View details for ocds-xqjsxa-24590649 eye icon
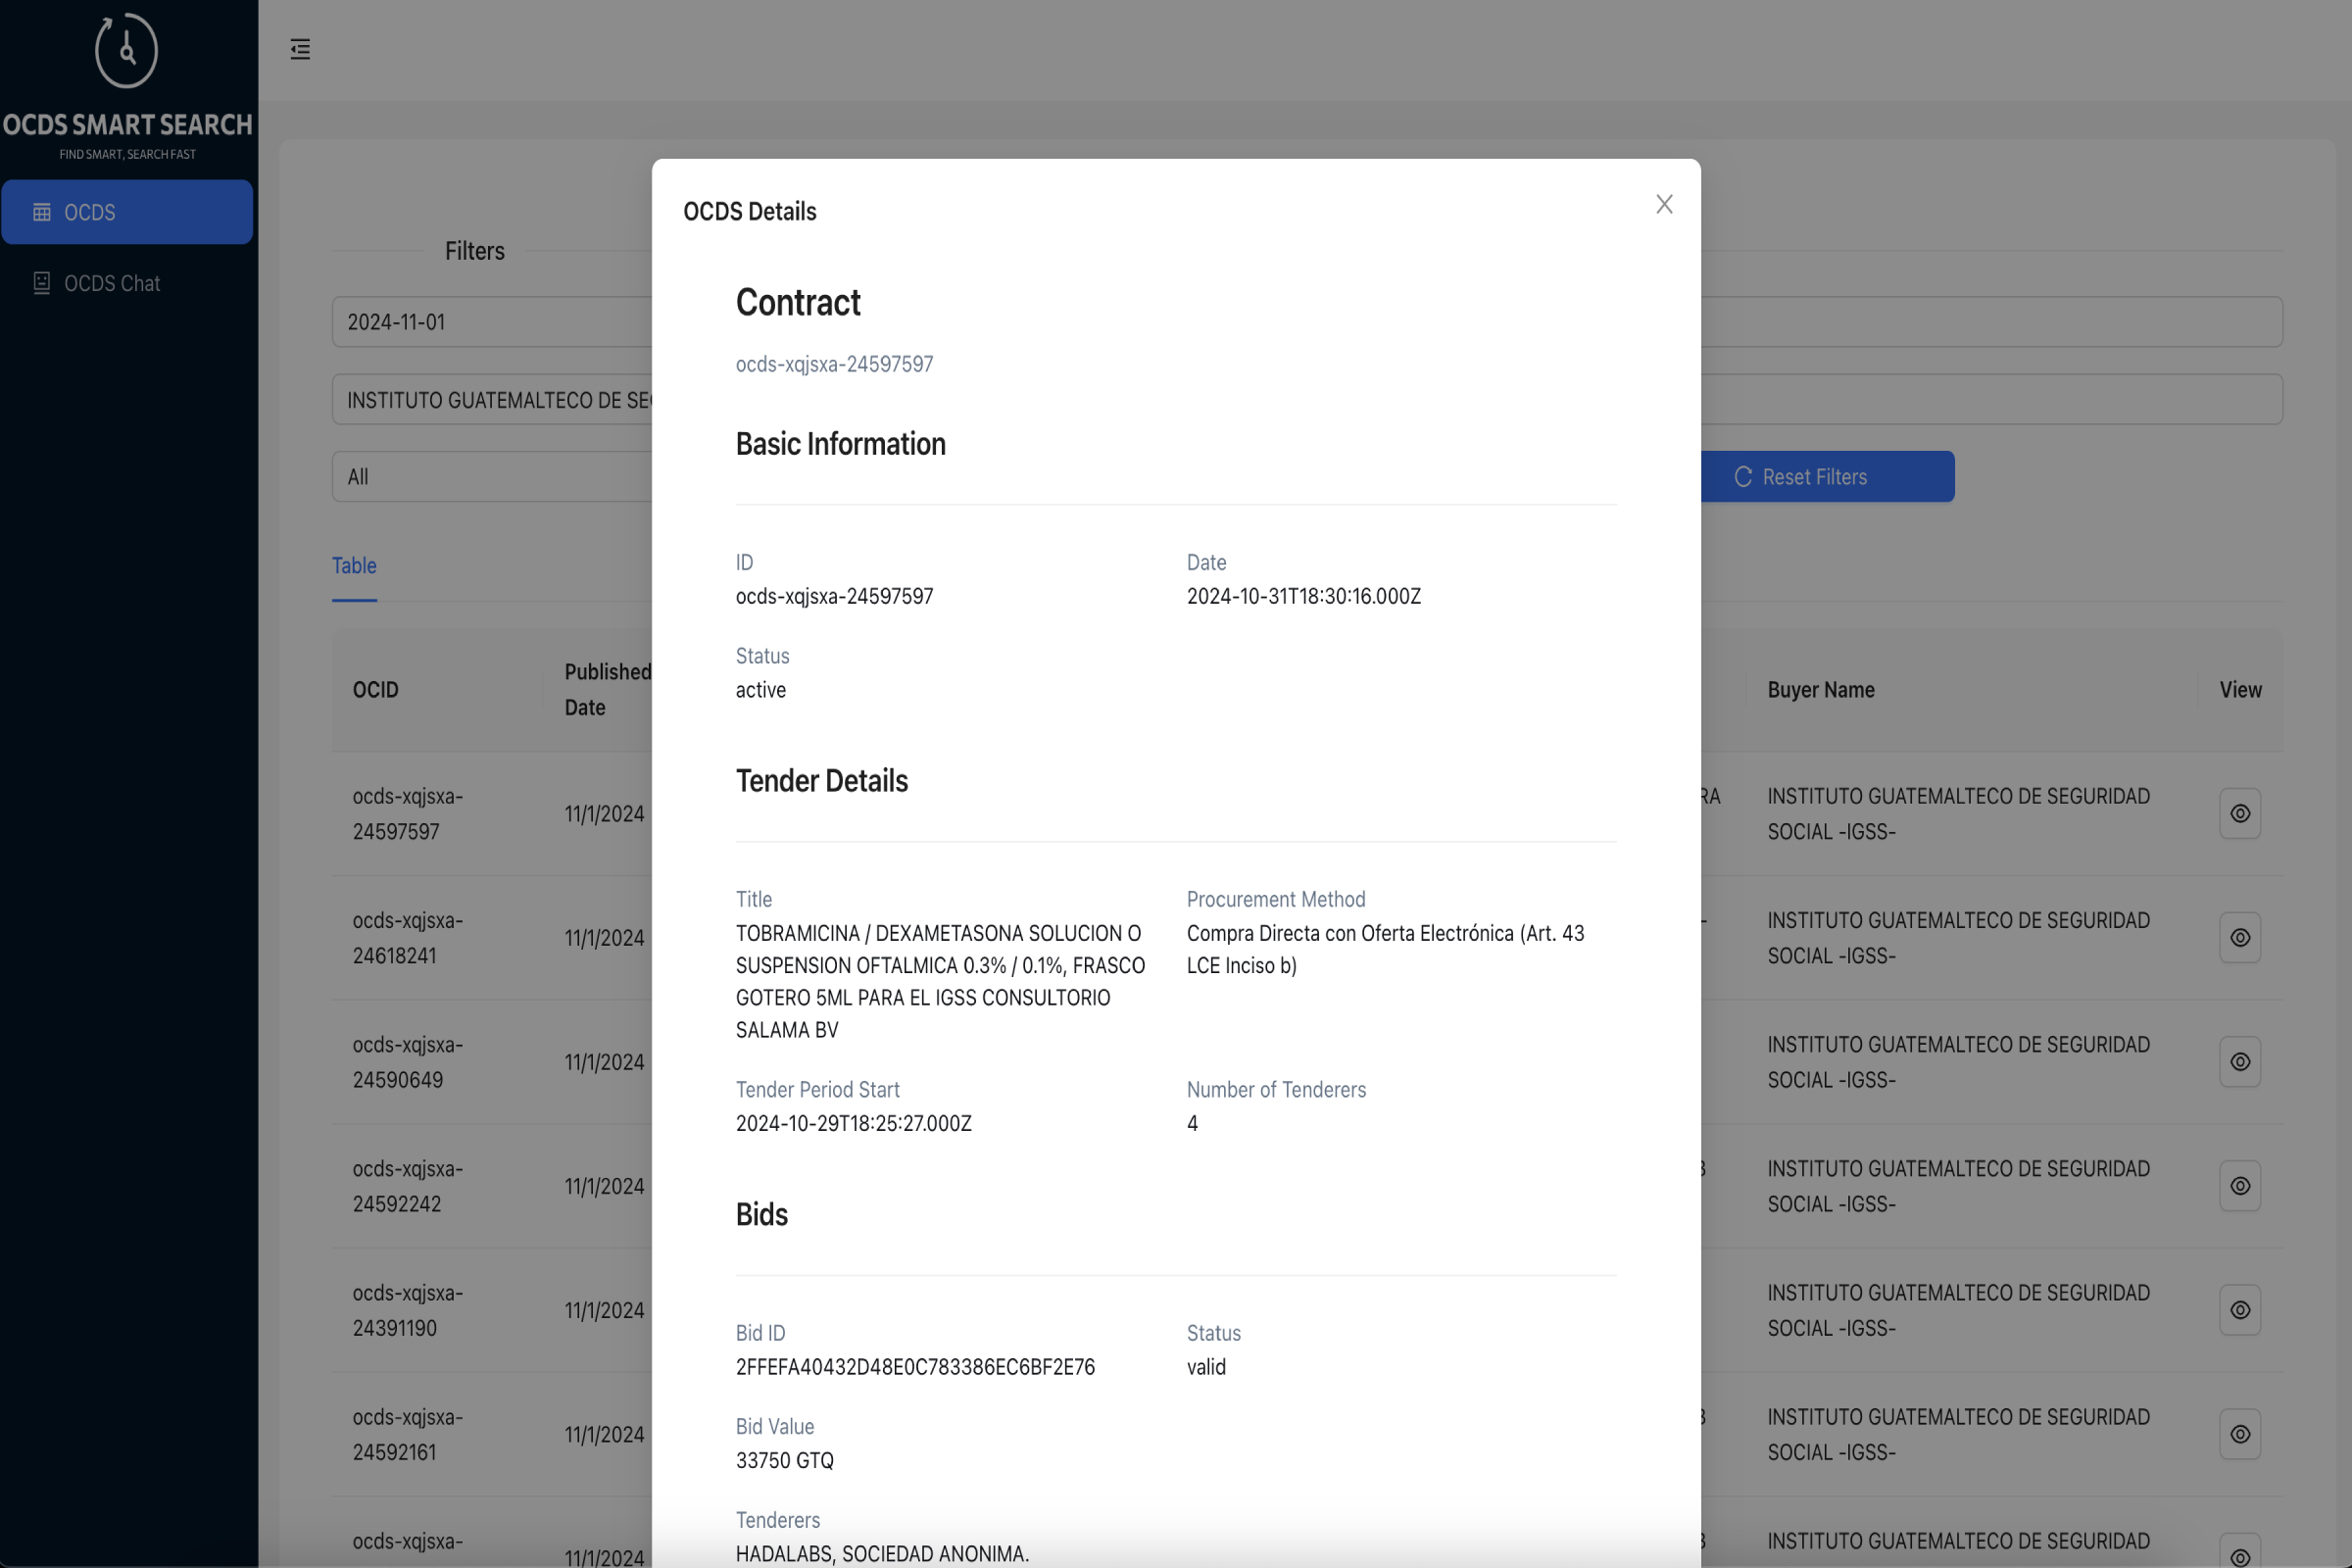This screenshot has width=2352, height=1568. 2240,1061
